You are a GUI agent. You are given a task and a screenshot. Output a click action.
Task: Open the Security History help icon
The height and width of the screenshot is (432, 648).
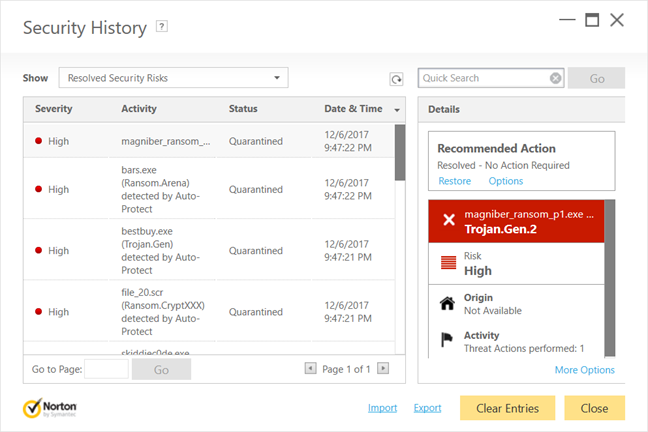click(162, 26)
